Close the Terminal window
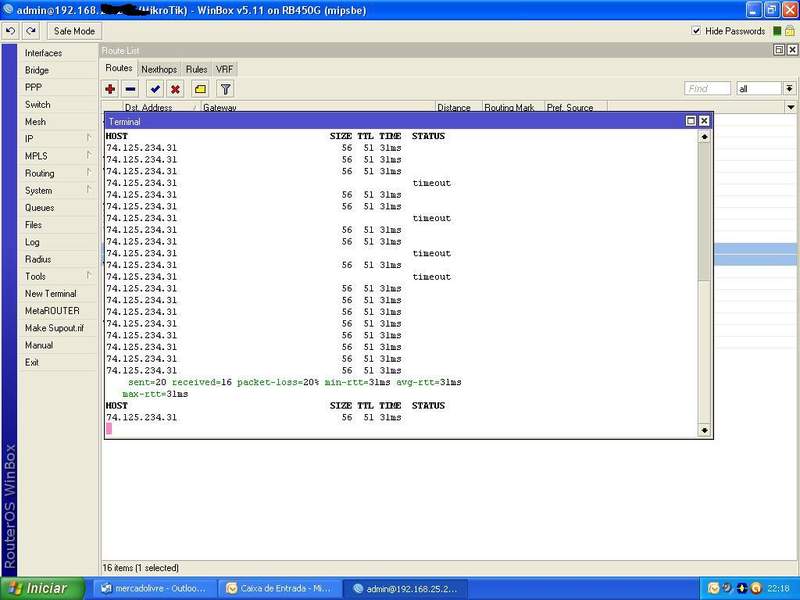The width and height of the screenshot is (800, 600). [x=704, y=121]
